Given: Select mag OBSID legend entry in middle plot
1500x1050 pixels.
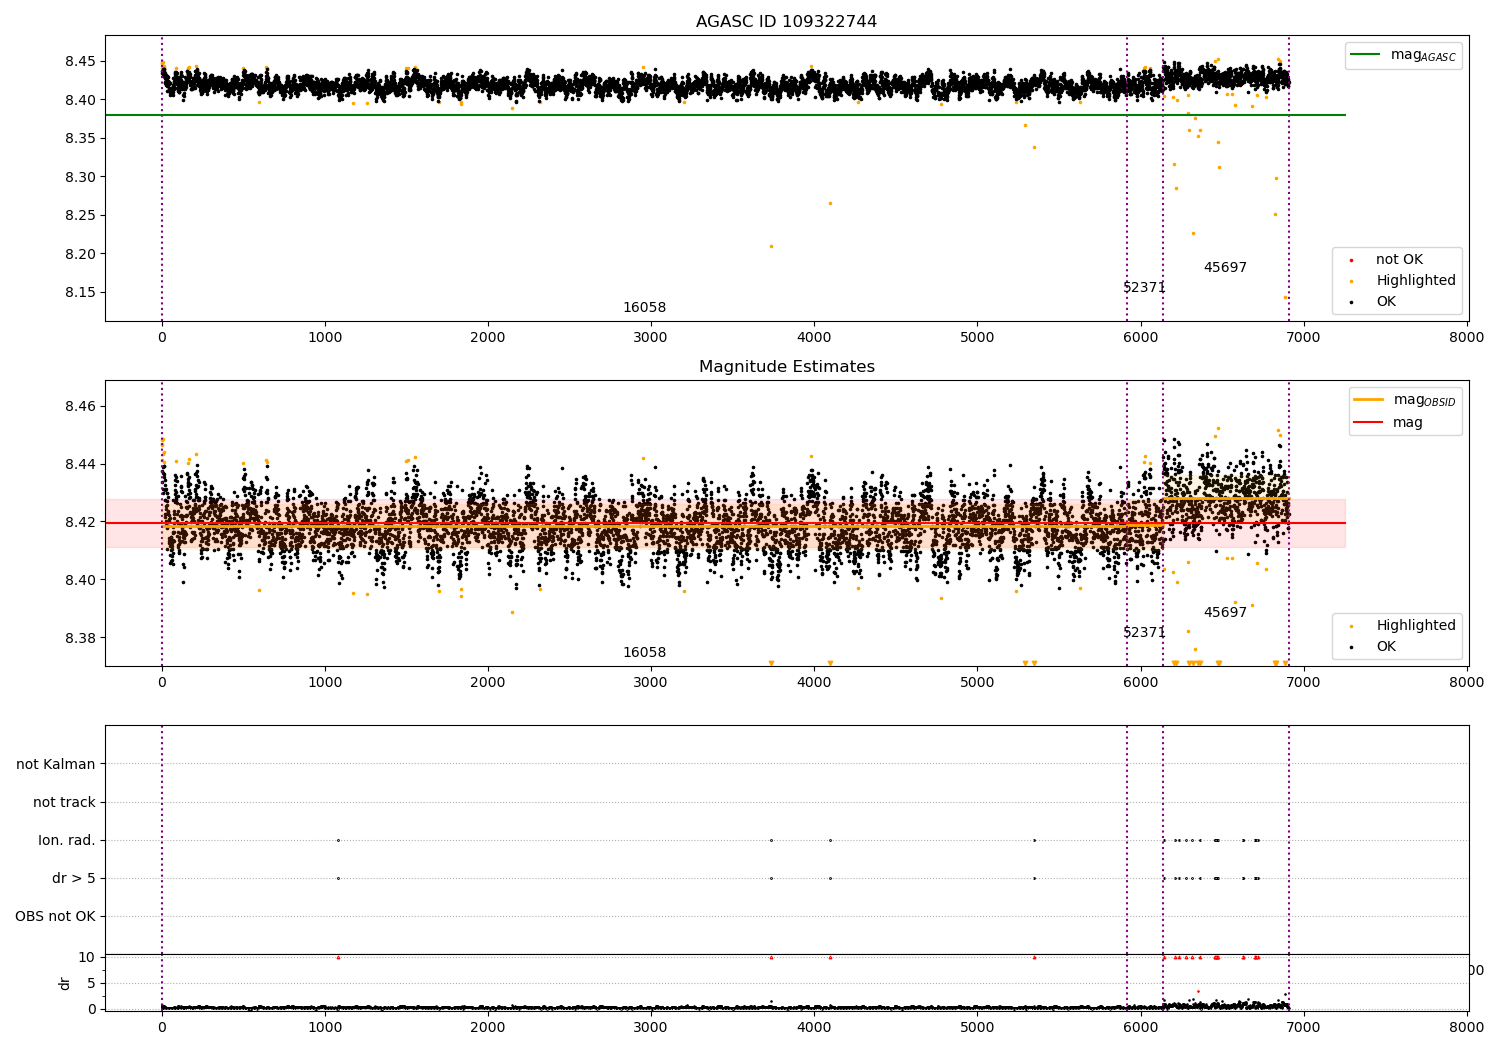Looking at the screenshot, I should pyautogui.click(x=1404, y=400).
